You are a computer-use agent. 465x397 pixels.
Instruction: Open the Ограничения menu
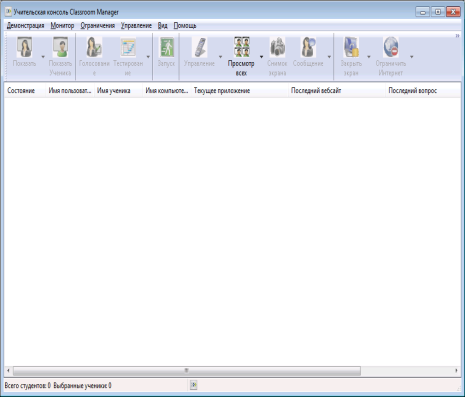[x=98, y=25]
